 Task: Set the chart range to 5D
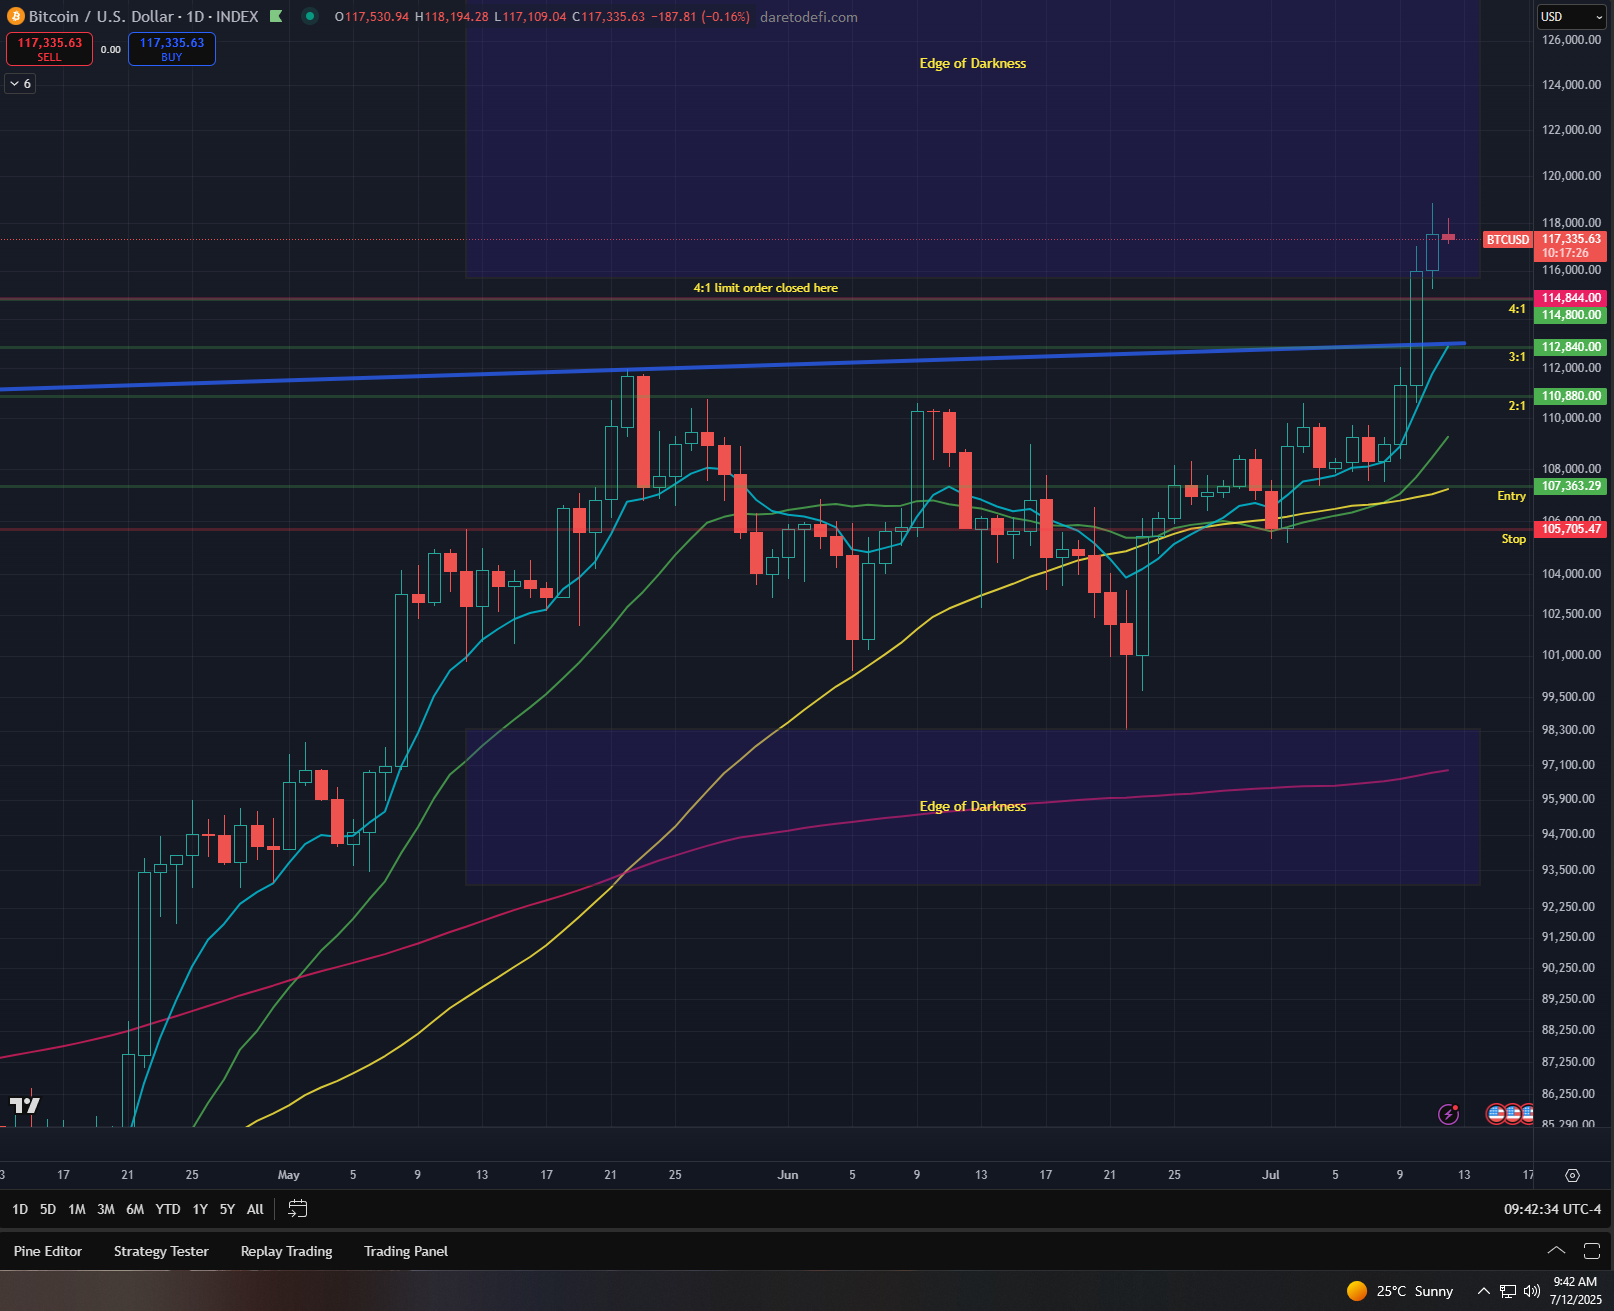coord(48,1209)
